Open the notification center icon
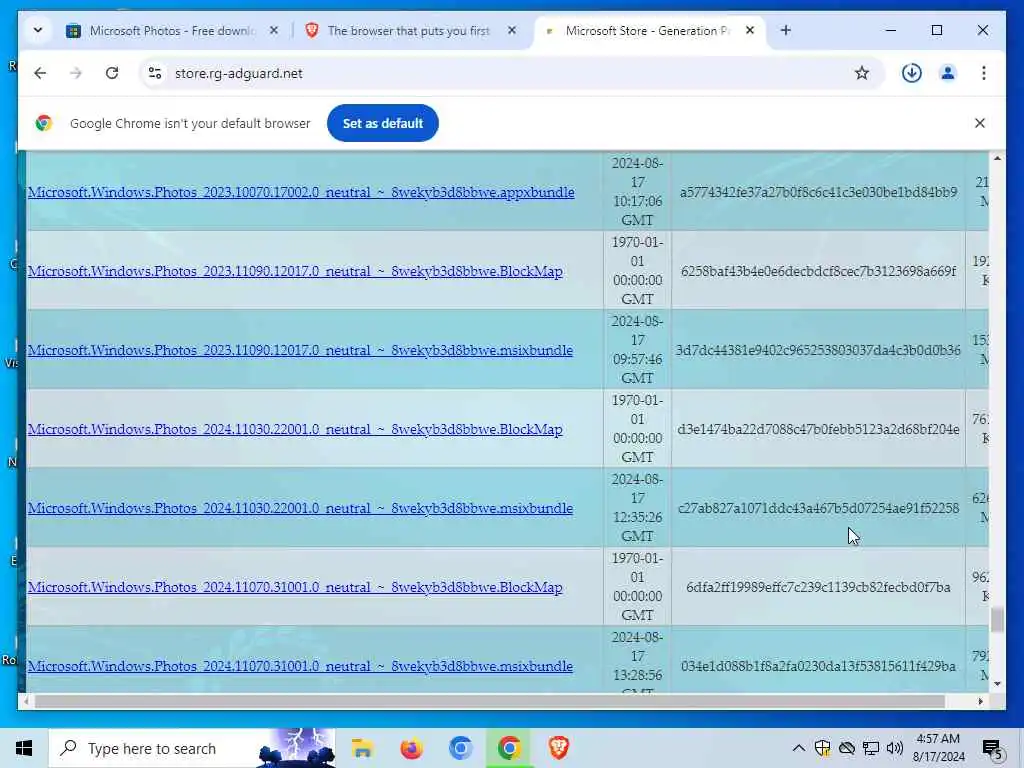Screen dimensions: 1024x768 tap(993, 748)
